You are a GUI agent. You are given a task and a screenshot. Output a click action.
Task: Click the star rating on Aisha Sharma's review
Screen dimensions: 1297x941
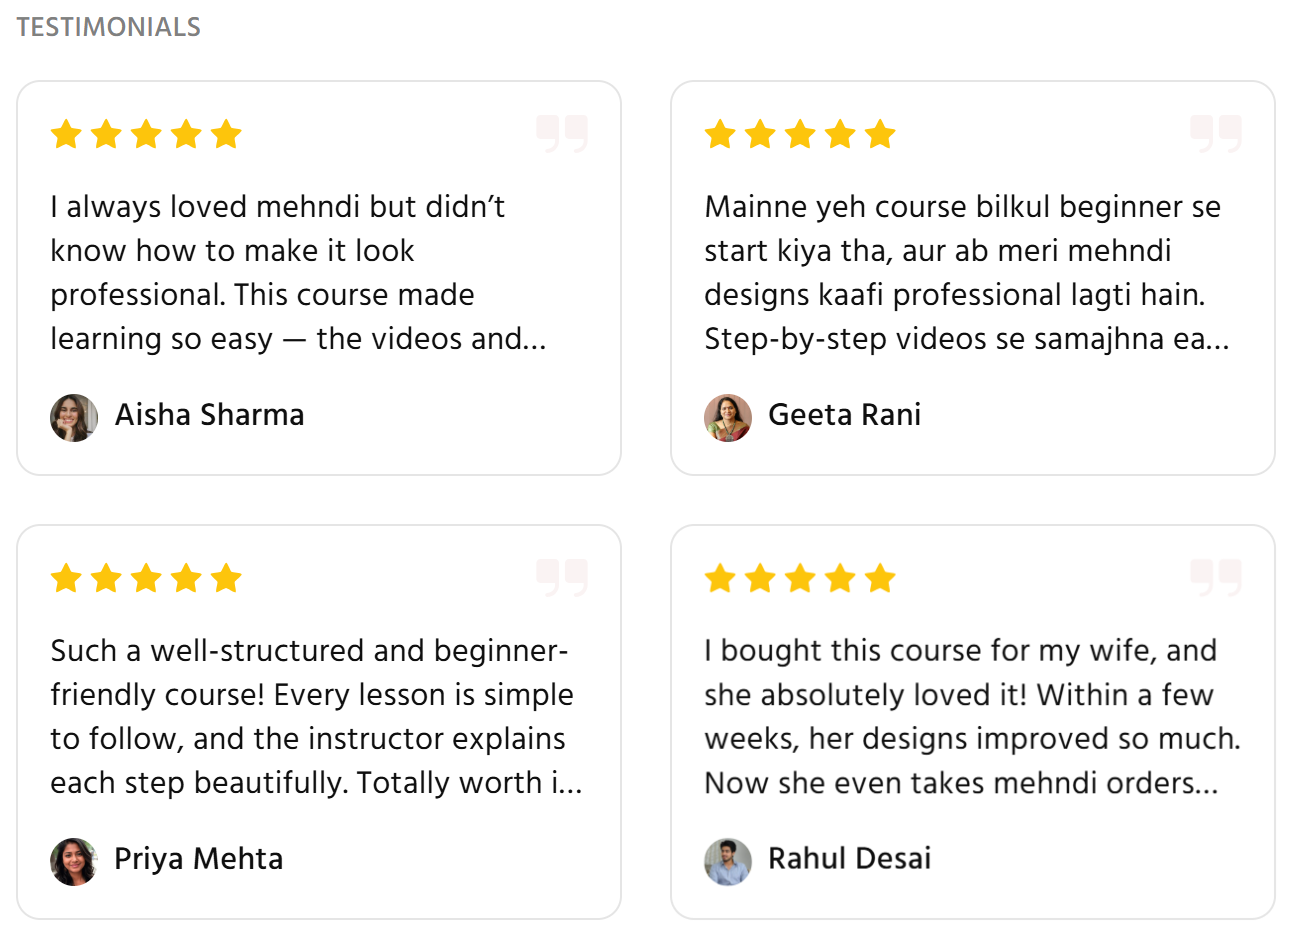146,134
